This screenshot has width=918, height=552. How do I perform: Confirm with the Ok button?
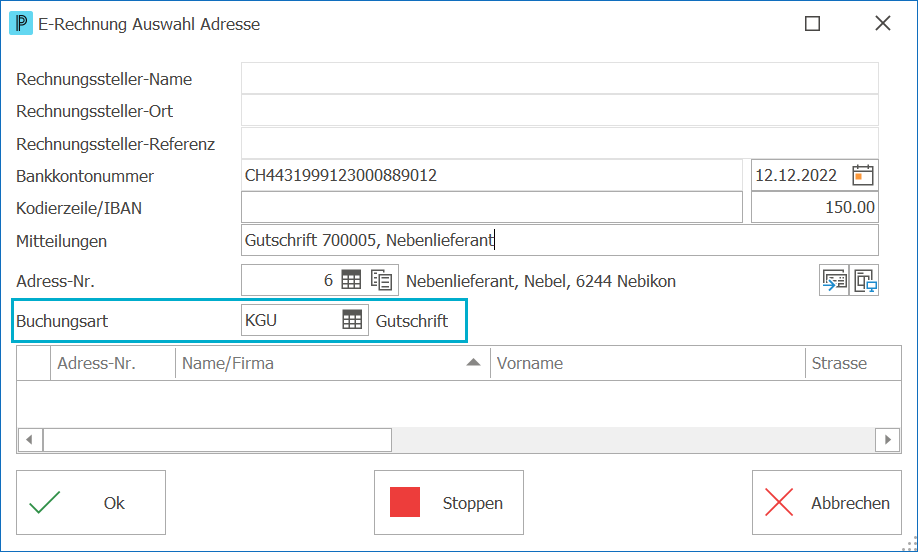coord(91,502)
